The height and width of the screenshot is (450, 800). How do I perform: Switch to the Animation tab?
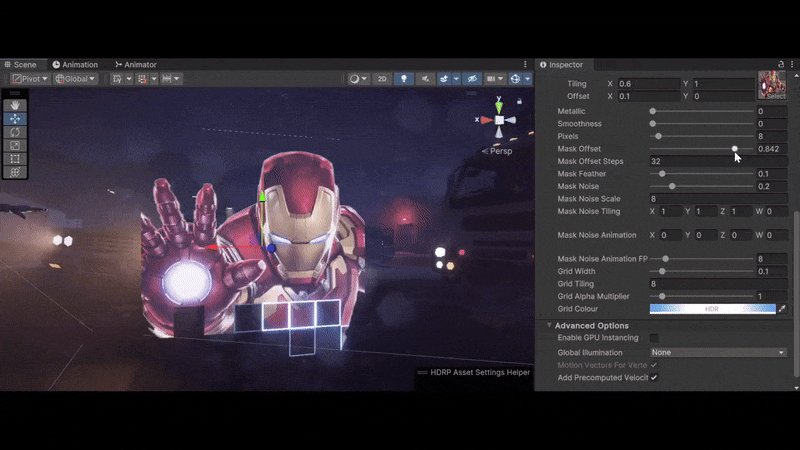click(x=75, y=65)
